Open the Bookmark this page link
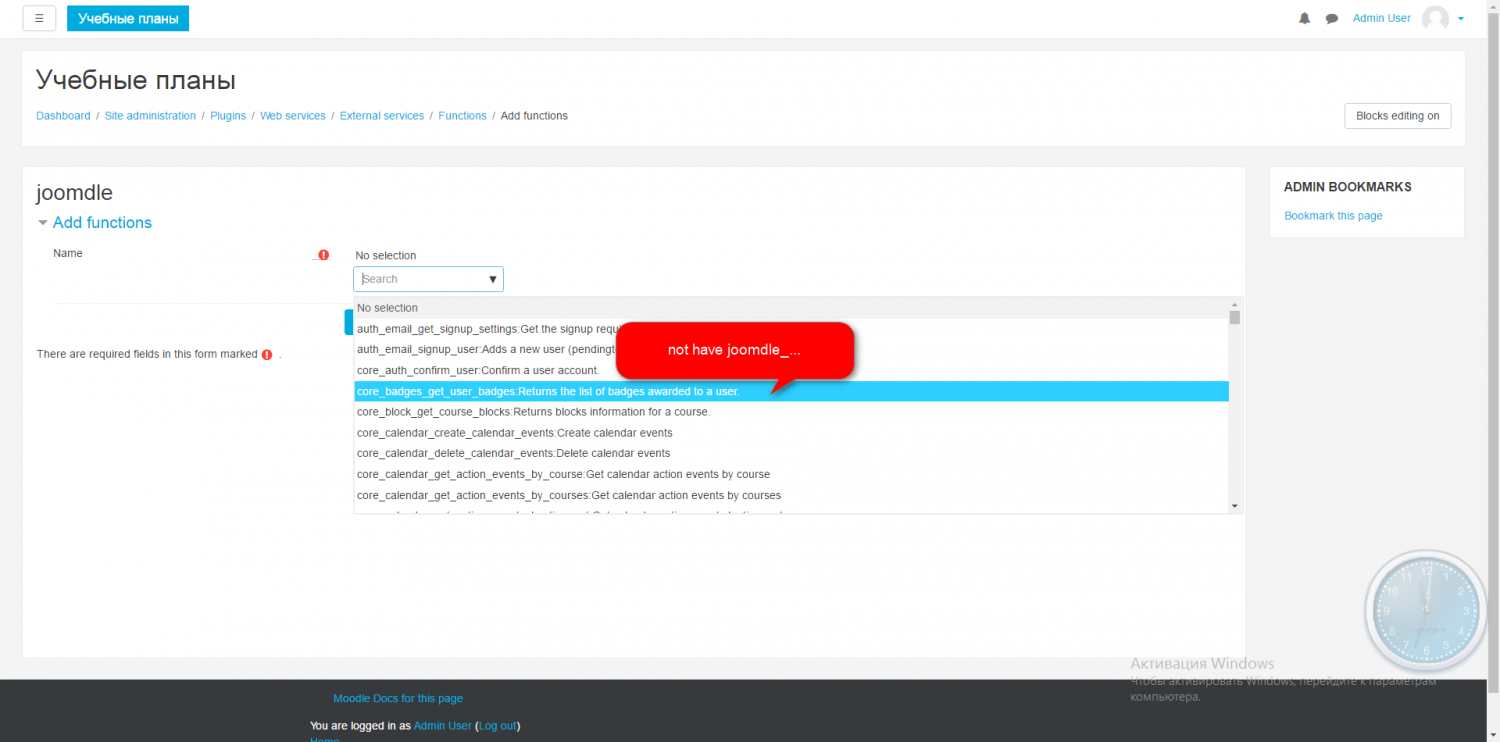This screenshot has height=742, width=1500. (1333, 216)
